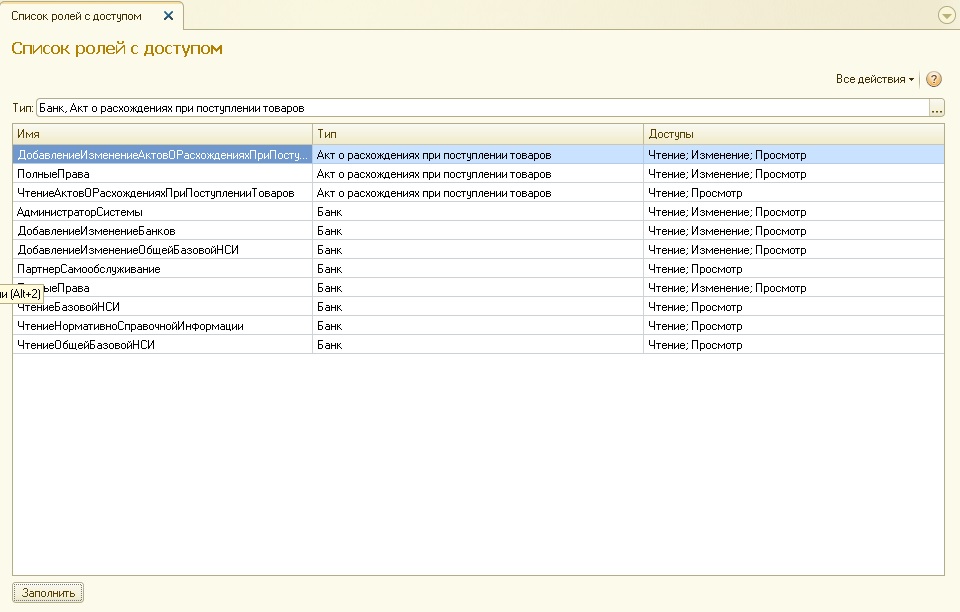960x612 pixels.
Task: Select the "ЧтениеБазовойНСИ" row
Action: [x=478, y=307]
